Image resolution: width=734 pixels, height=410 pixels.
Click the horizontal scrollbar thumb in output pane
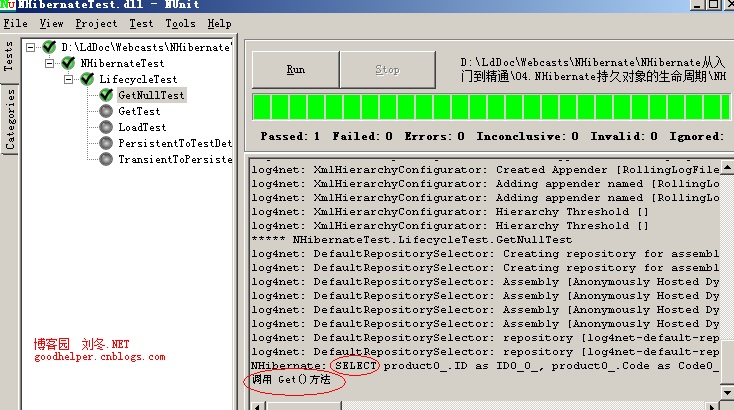point(302,406)
